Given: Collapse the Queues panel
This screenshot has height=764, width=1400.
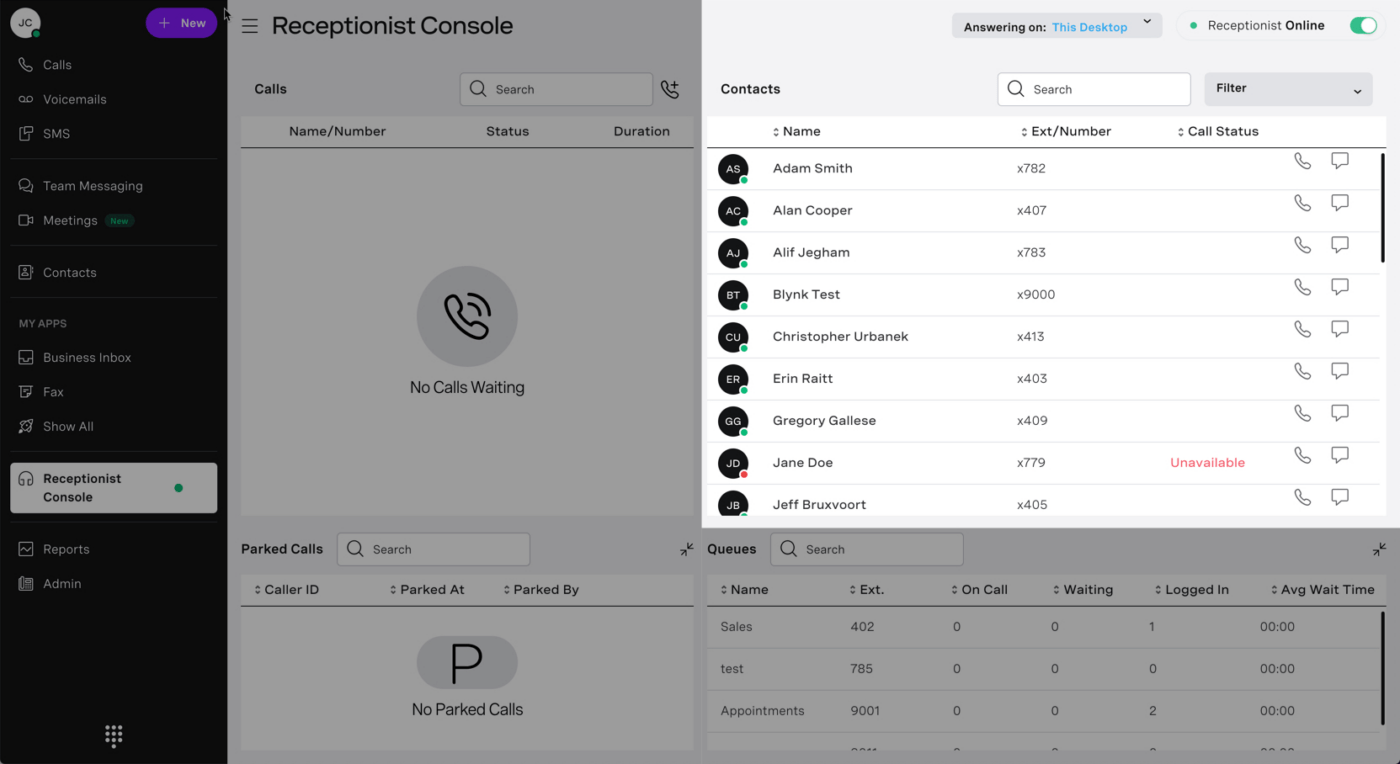Looking at the screenshot, I should (x=1379, y=549).
